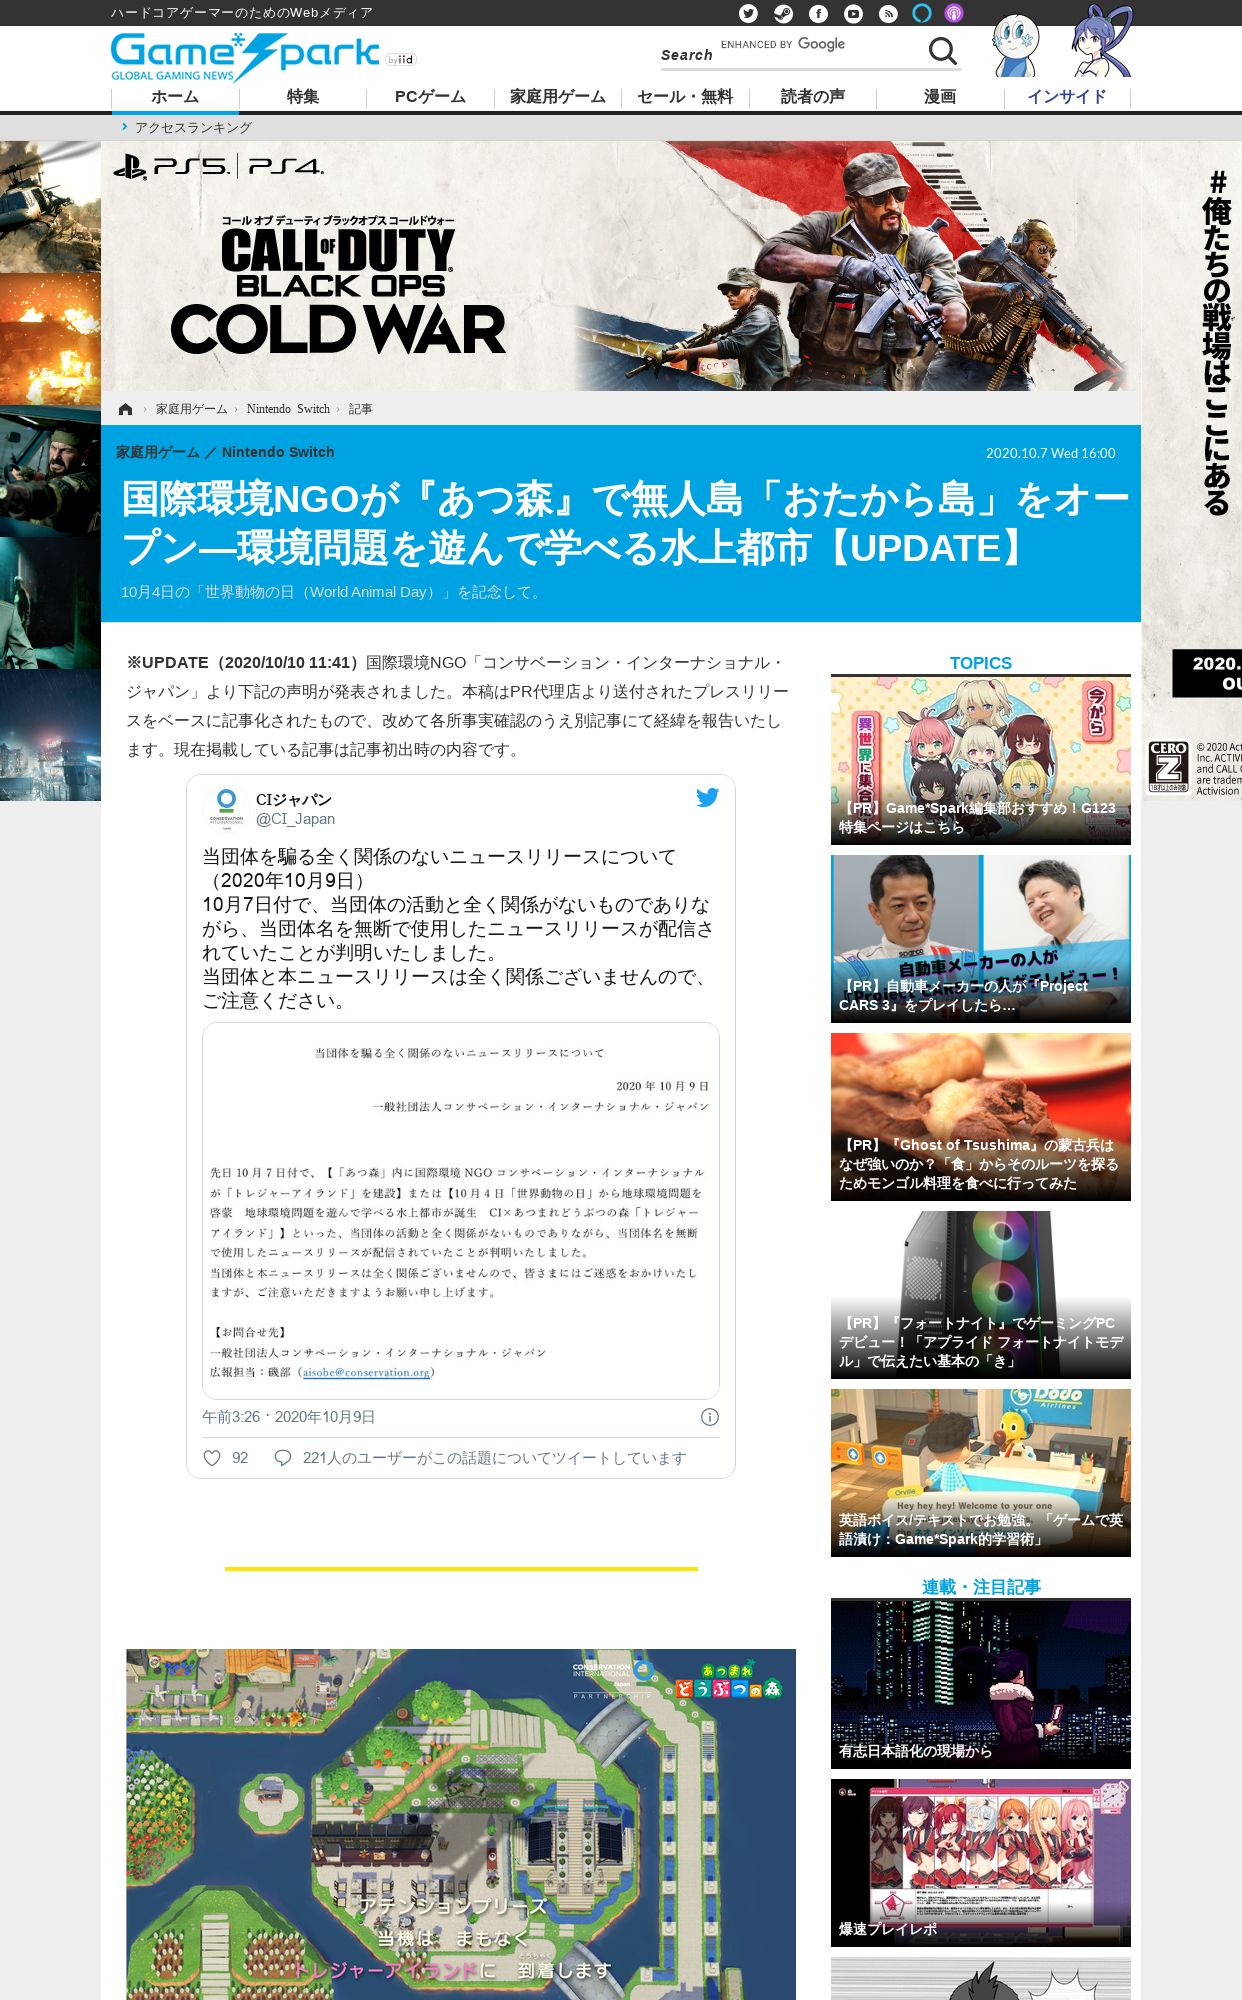
Task: Open 英語ボイス/テキストでお勉強 topic thumbnail
Action: 981,1473
